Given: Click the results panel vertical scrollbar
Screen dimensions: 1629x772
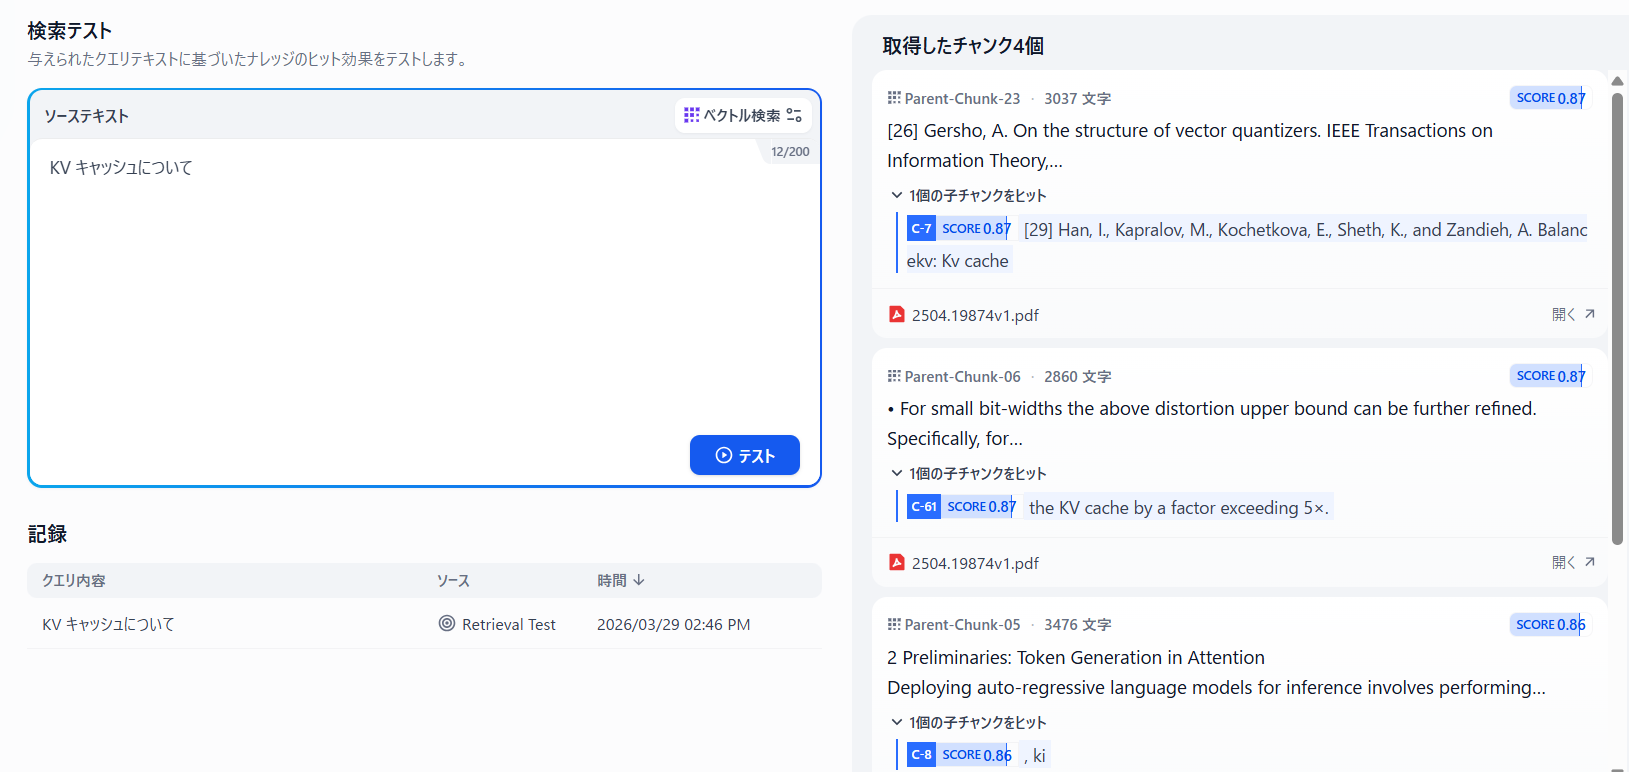Looking at the screenshot, I should pyautogui.click(x=1617, y=320).
